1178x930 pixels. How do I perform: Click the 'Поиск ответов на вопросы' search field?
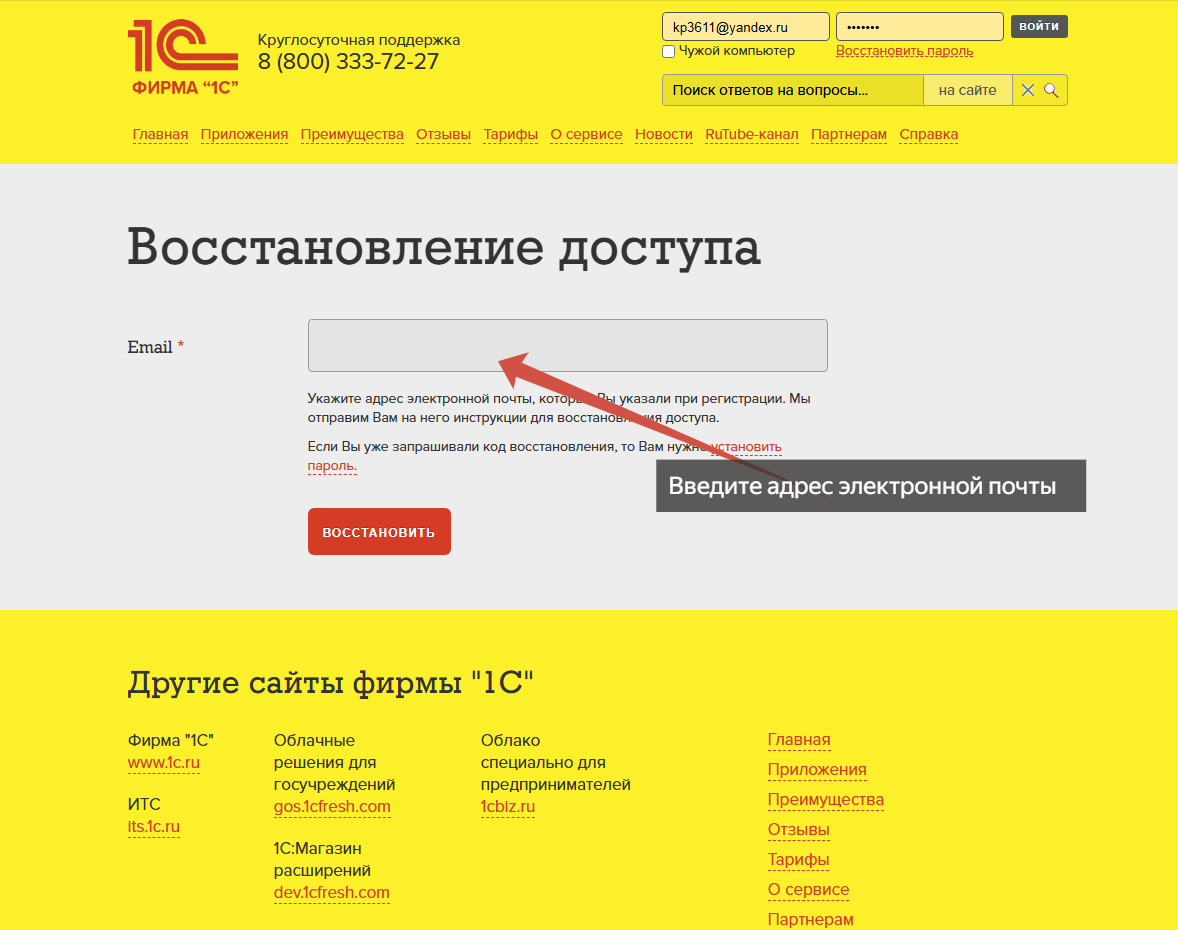(793, 90)
